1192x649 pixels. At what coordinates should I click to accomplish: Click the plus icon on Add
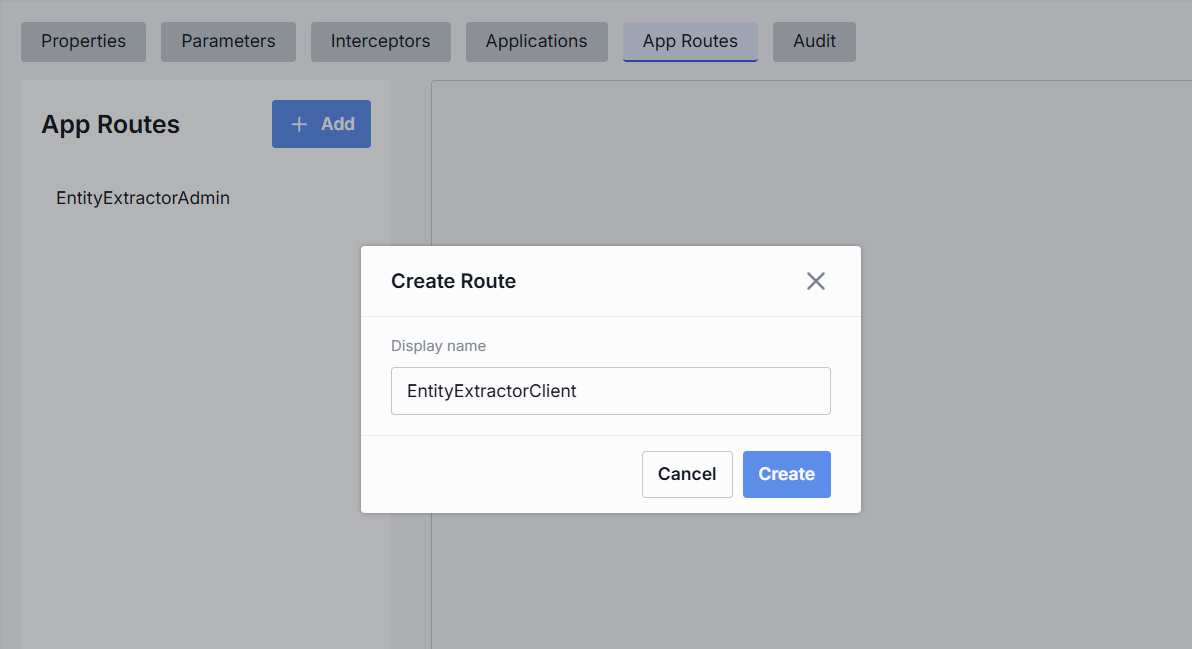click(299, 124)
